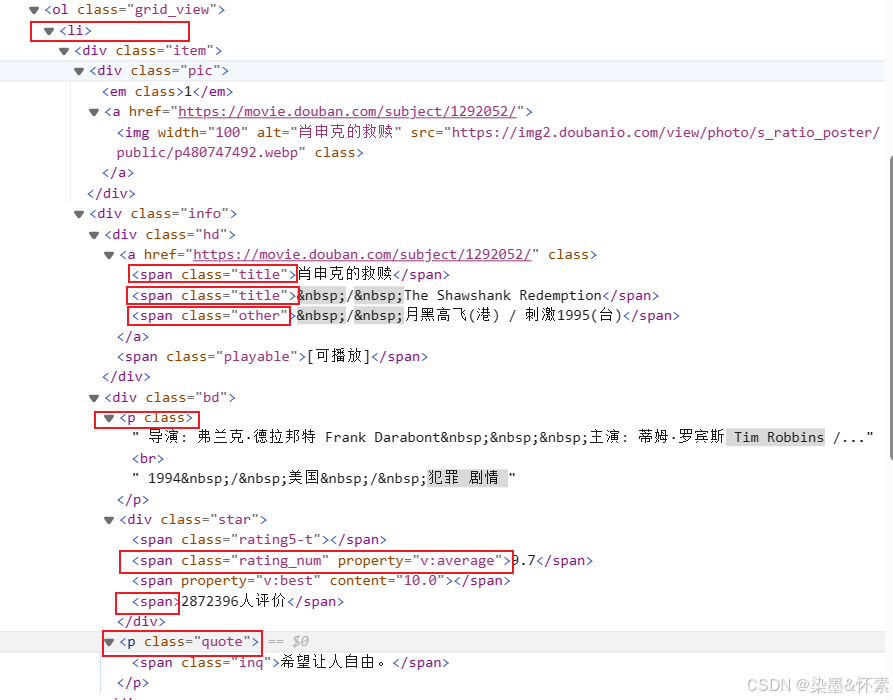Collapse the div class="star" node
The image size is (893, 700).
point(109,520)
